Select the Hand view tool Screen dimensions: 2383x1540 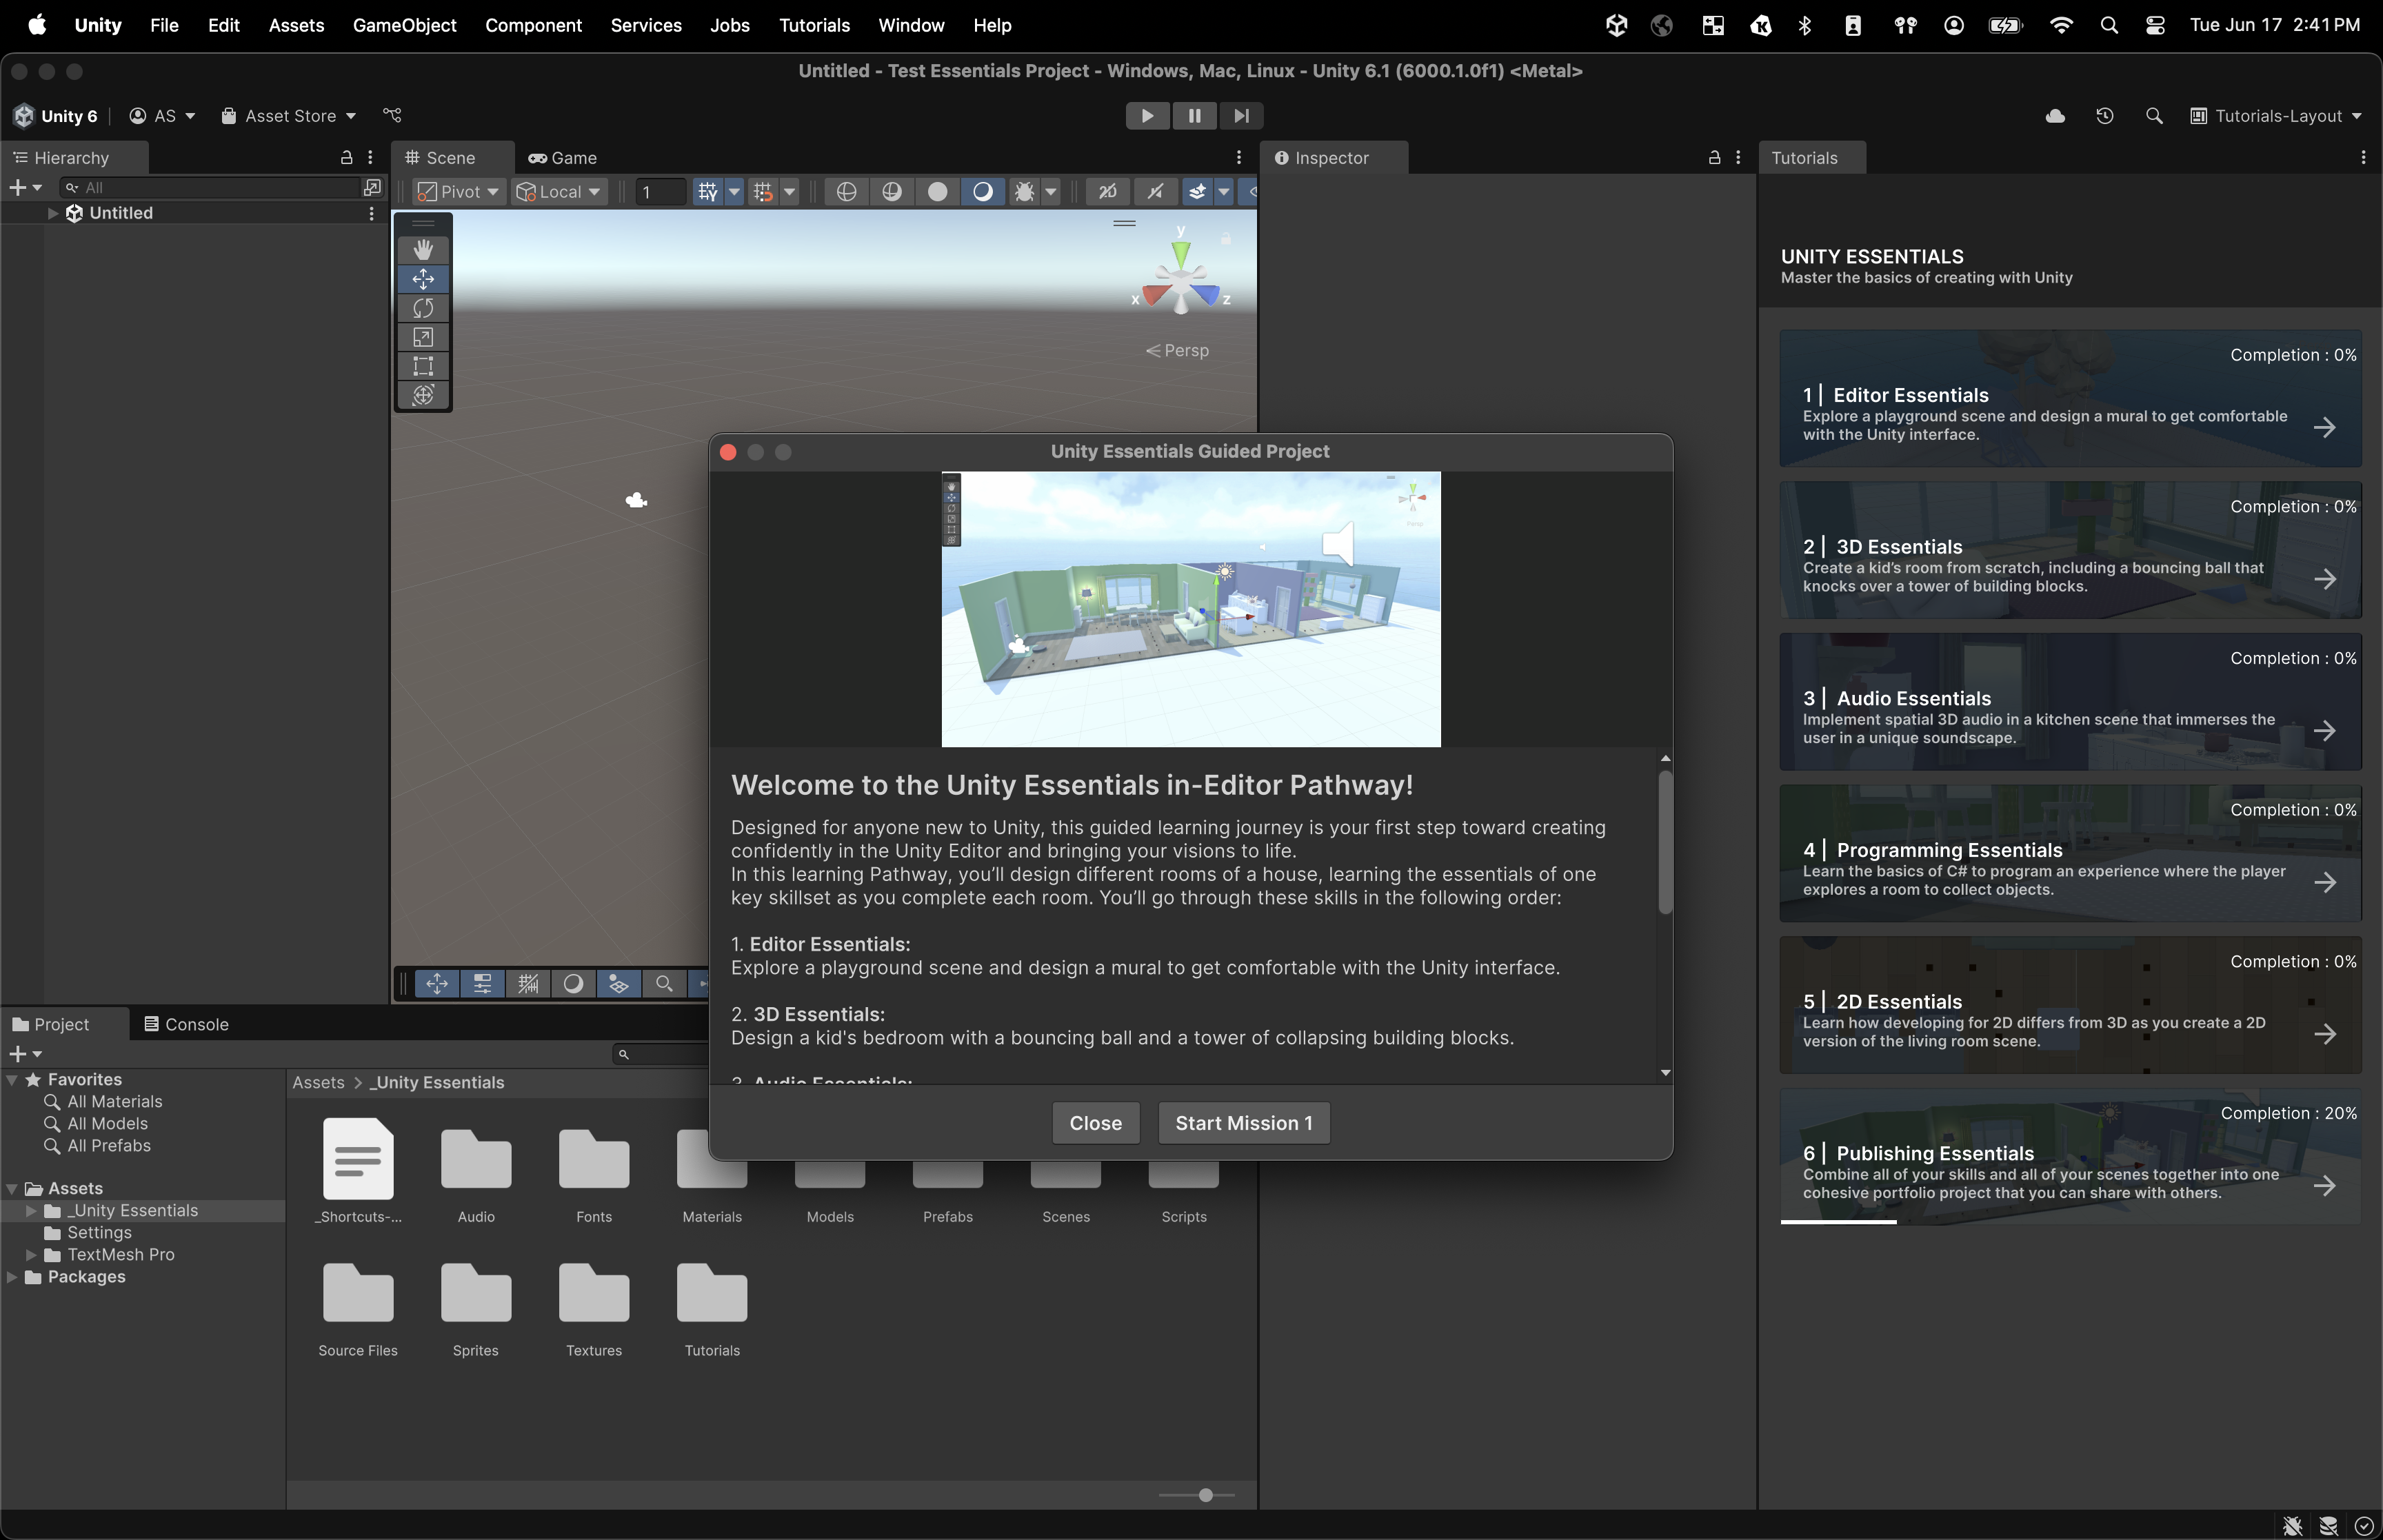pos(423,250)
